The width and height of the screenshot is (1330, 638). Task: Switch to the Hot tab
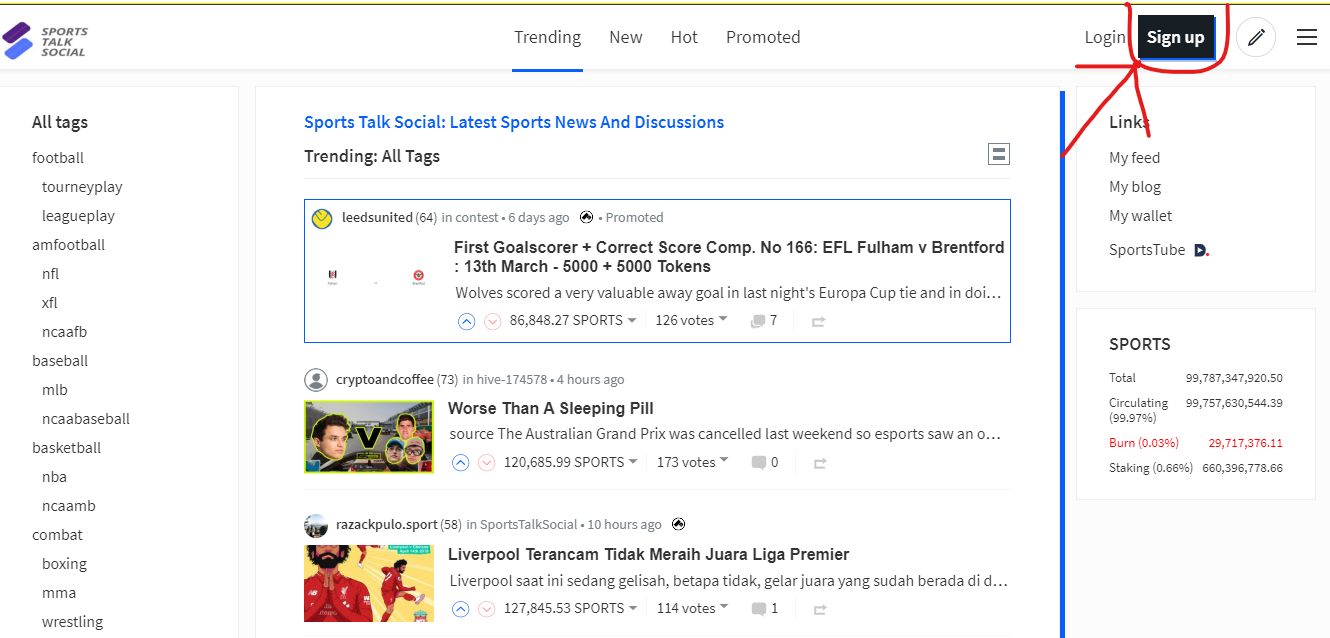coord(684,37)
